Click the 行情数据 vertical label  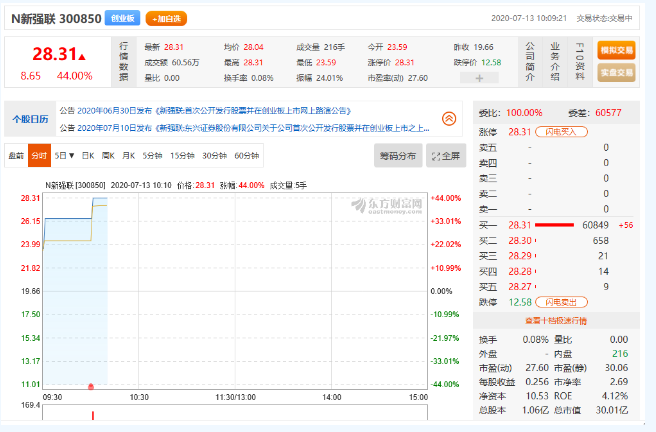[x=123, y=61]
